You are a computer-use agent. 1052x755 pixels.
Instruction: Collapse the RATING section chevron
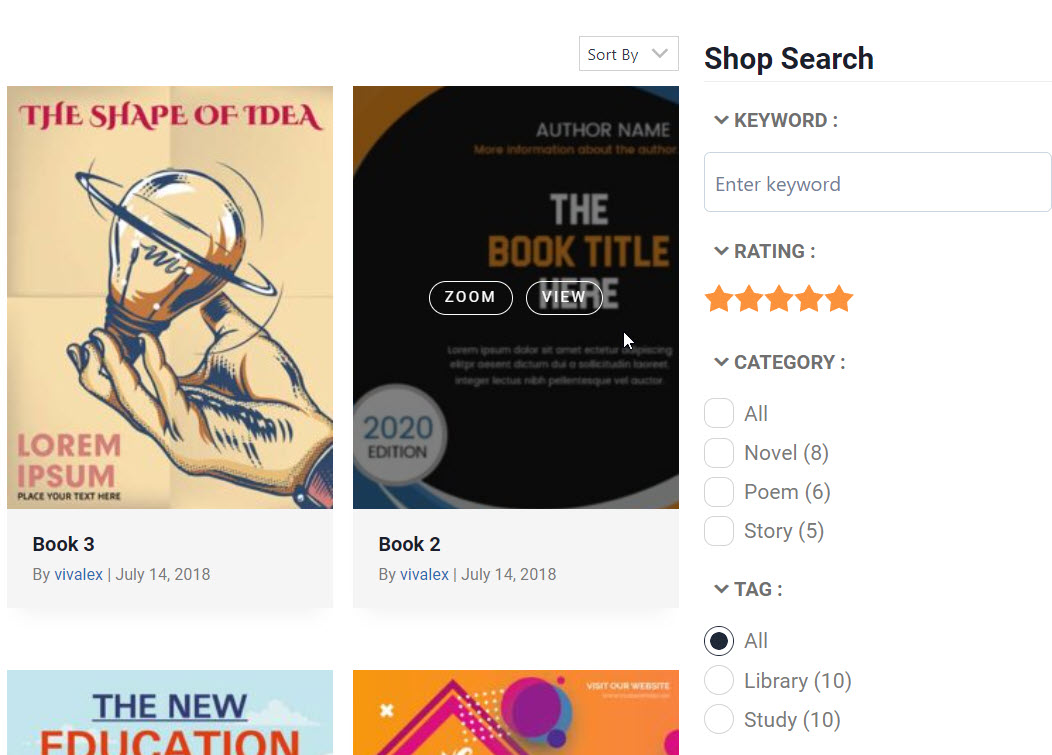coord(721,251)
